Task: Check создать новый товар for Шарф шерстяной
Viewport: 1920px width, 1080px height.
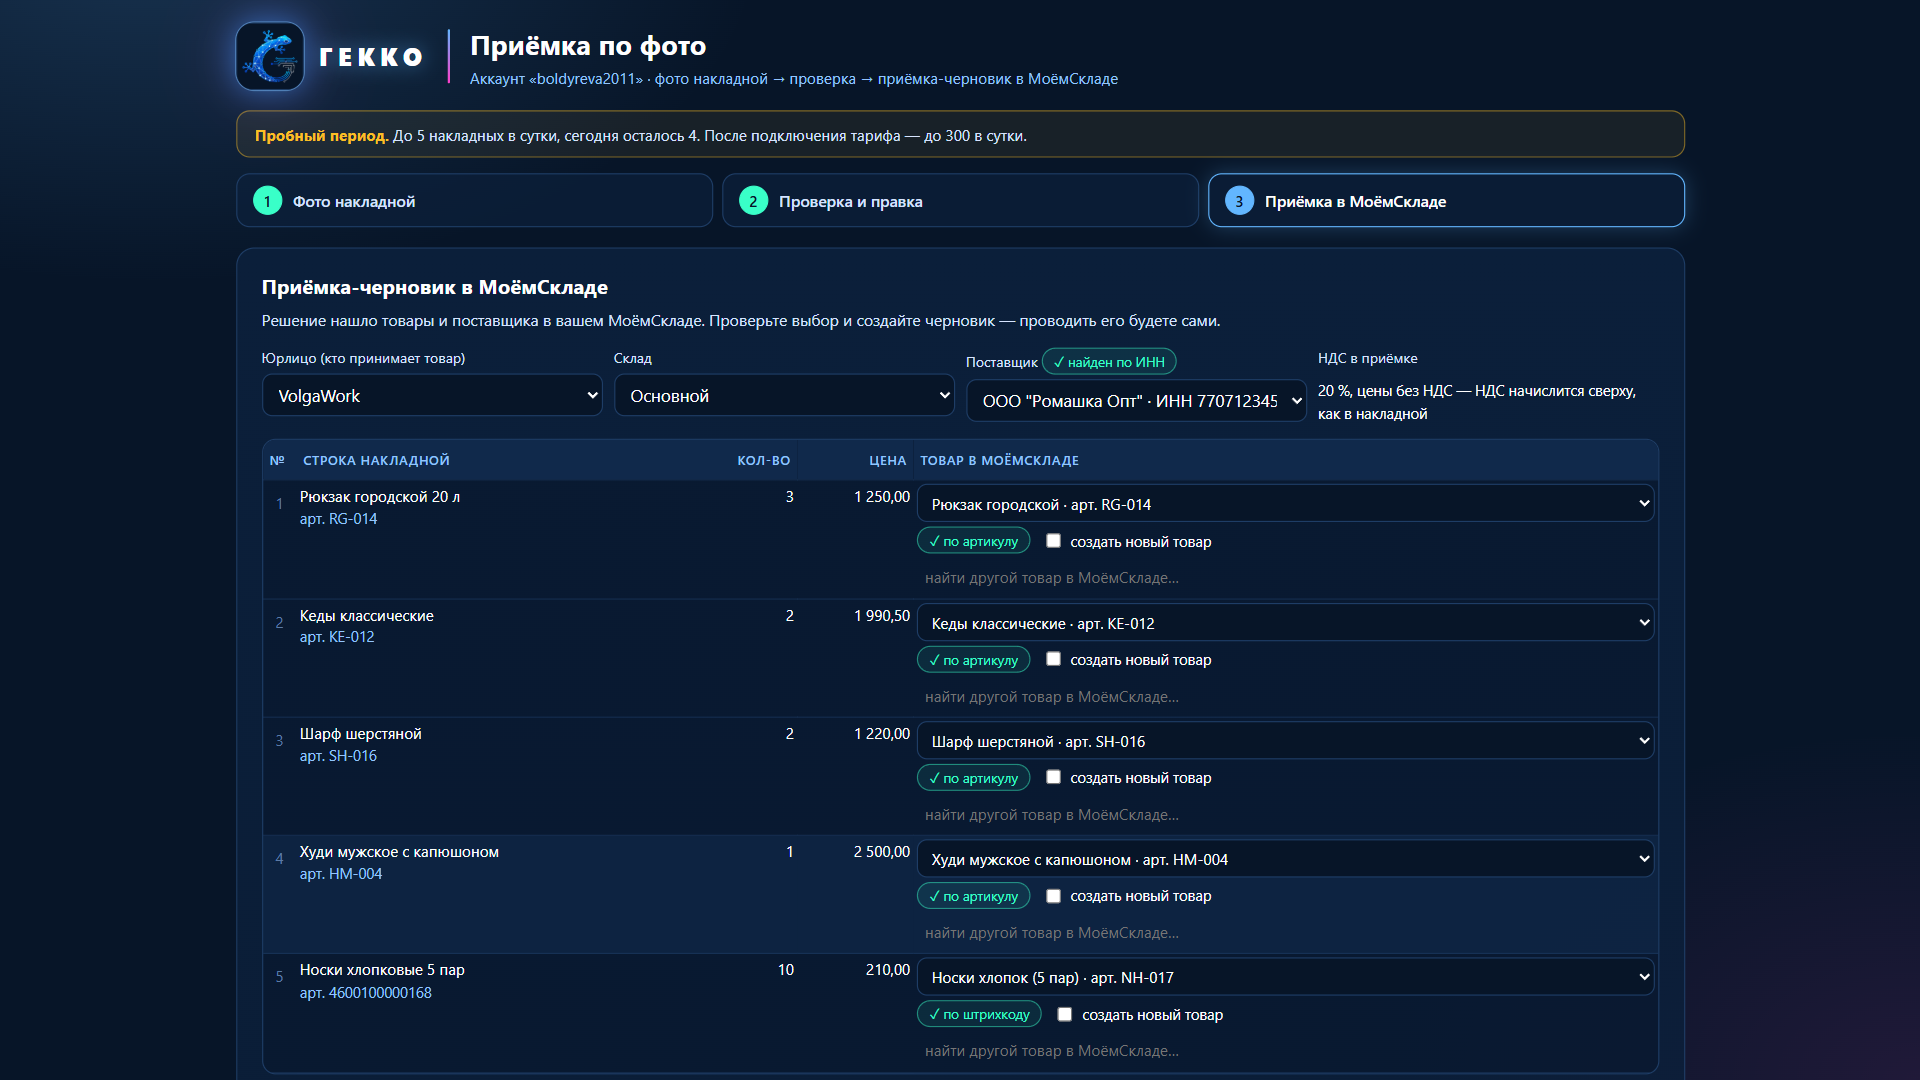Action: (x=1053, y=777)
